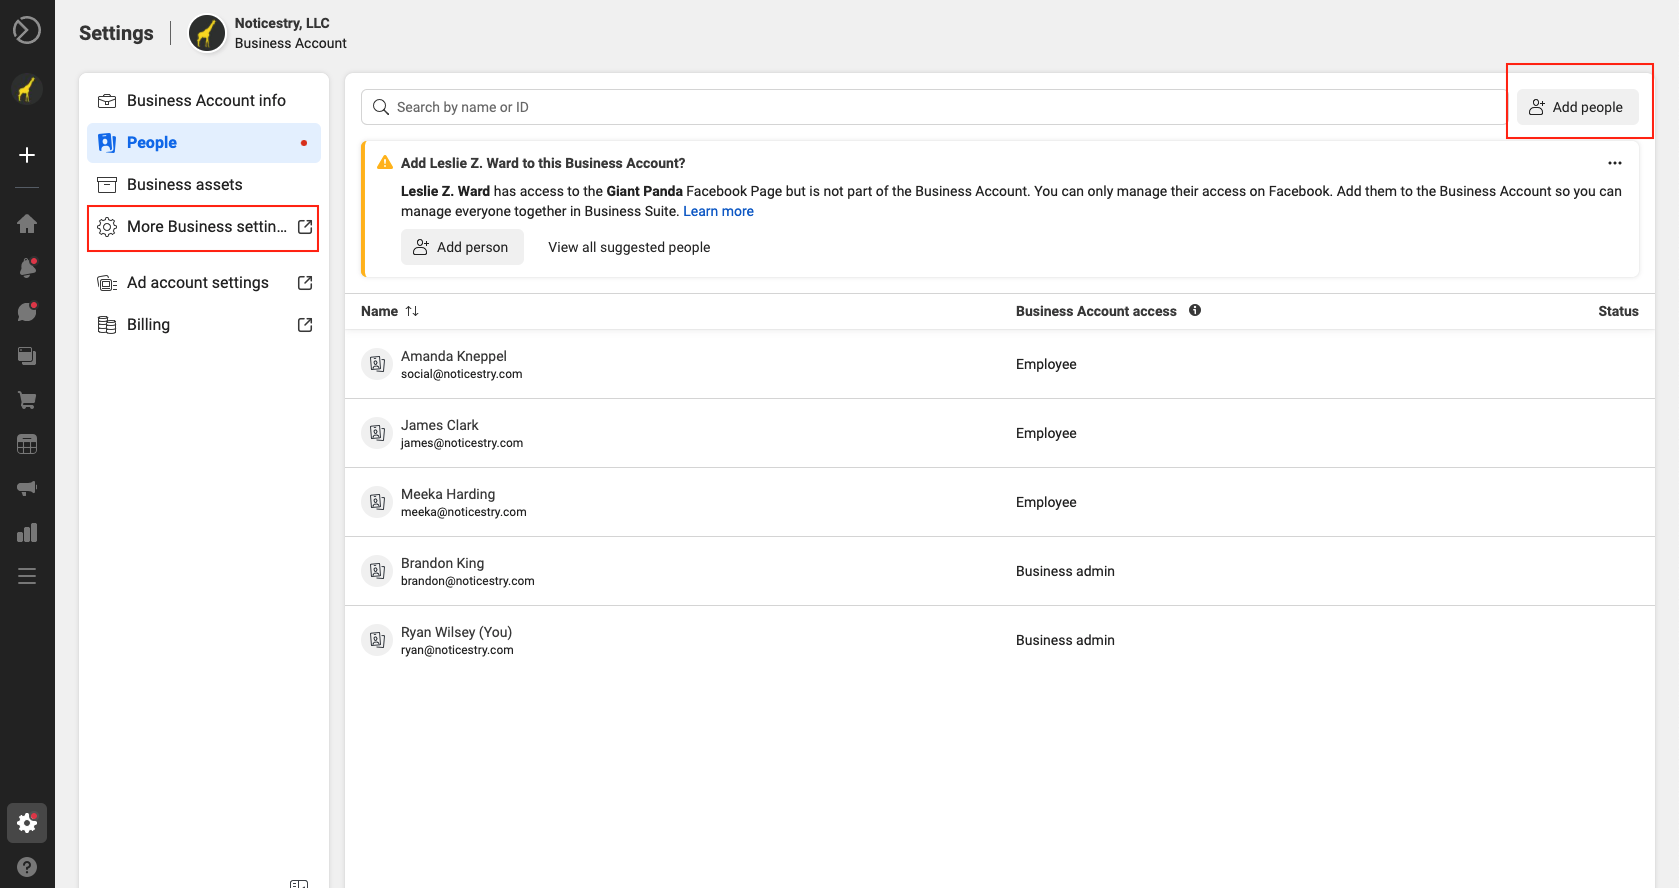Open the Learn more link

(x=718, y=211)
